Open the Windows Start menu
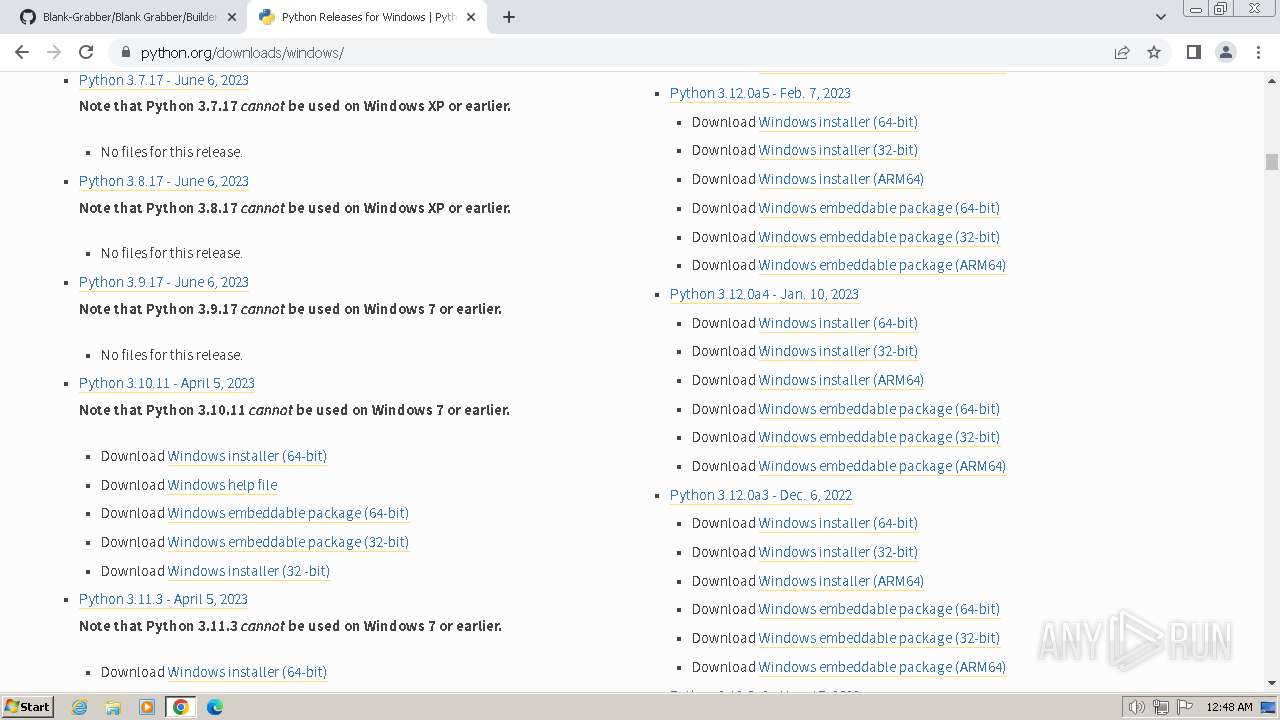Image resolution: width=1280 pixels, height=720 pixels. point(27,707)
